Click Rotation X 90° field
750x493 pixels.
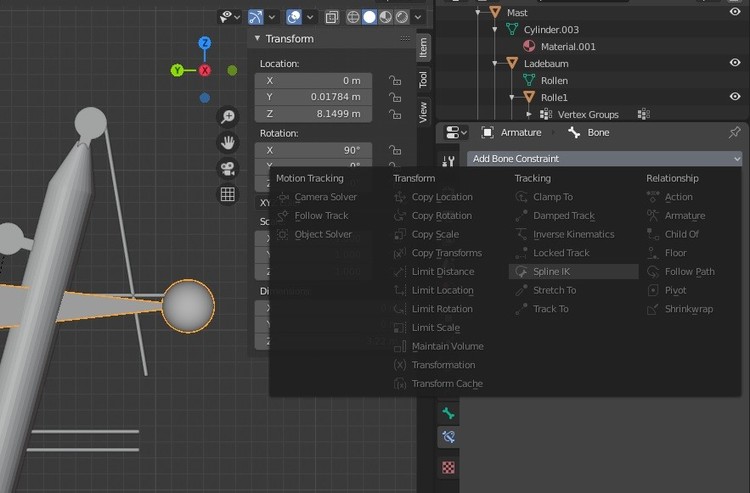[x=313, y=150]
